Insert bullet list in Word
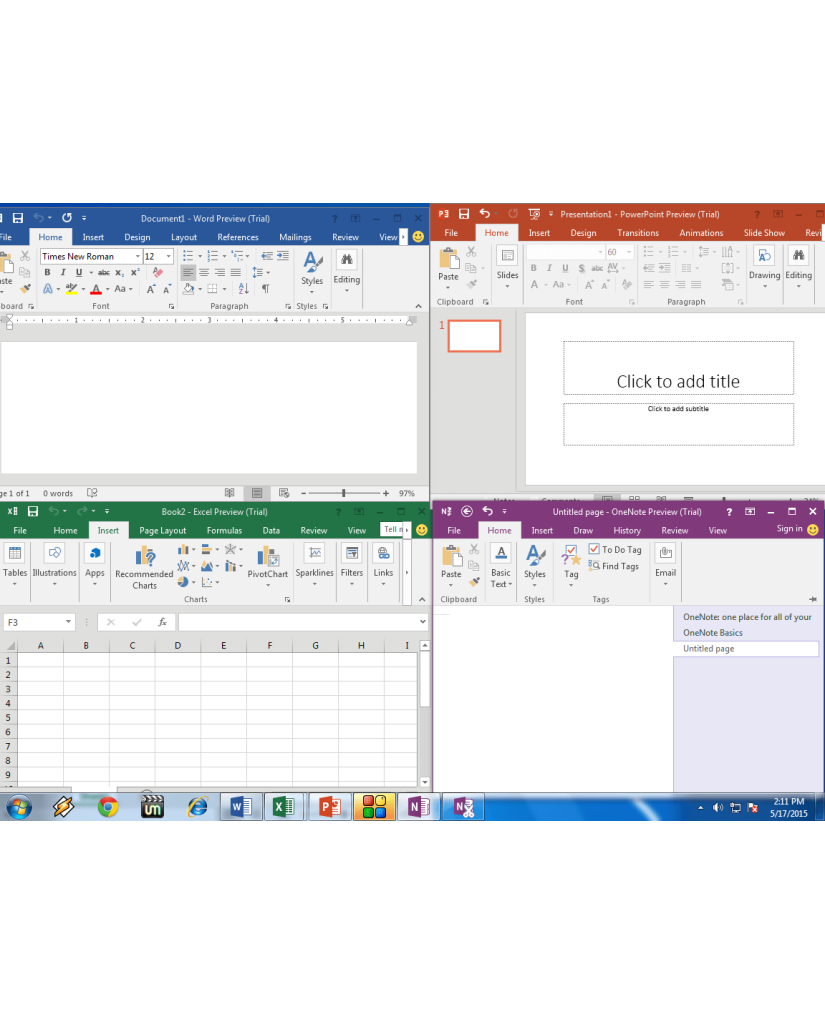The width and height of the screenshot is (825, 1024). point(188,255)
